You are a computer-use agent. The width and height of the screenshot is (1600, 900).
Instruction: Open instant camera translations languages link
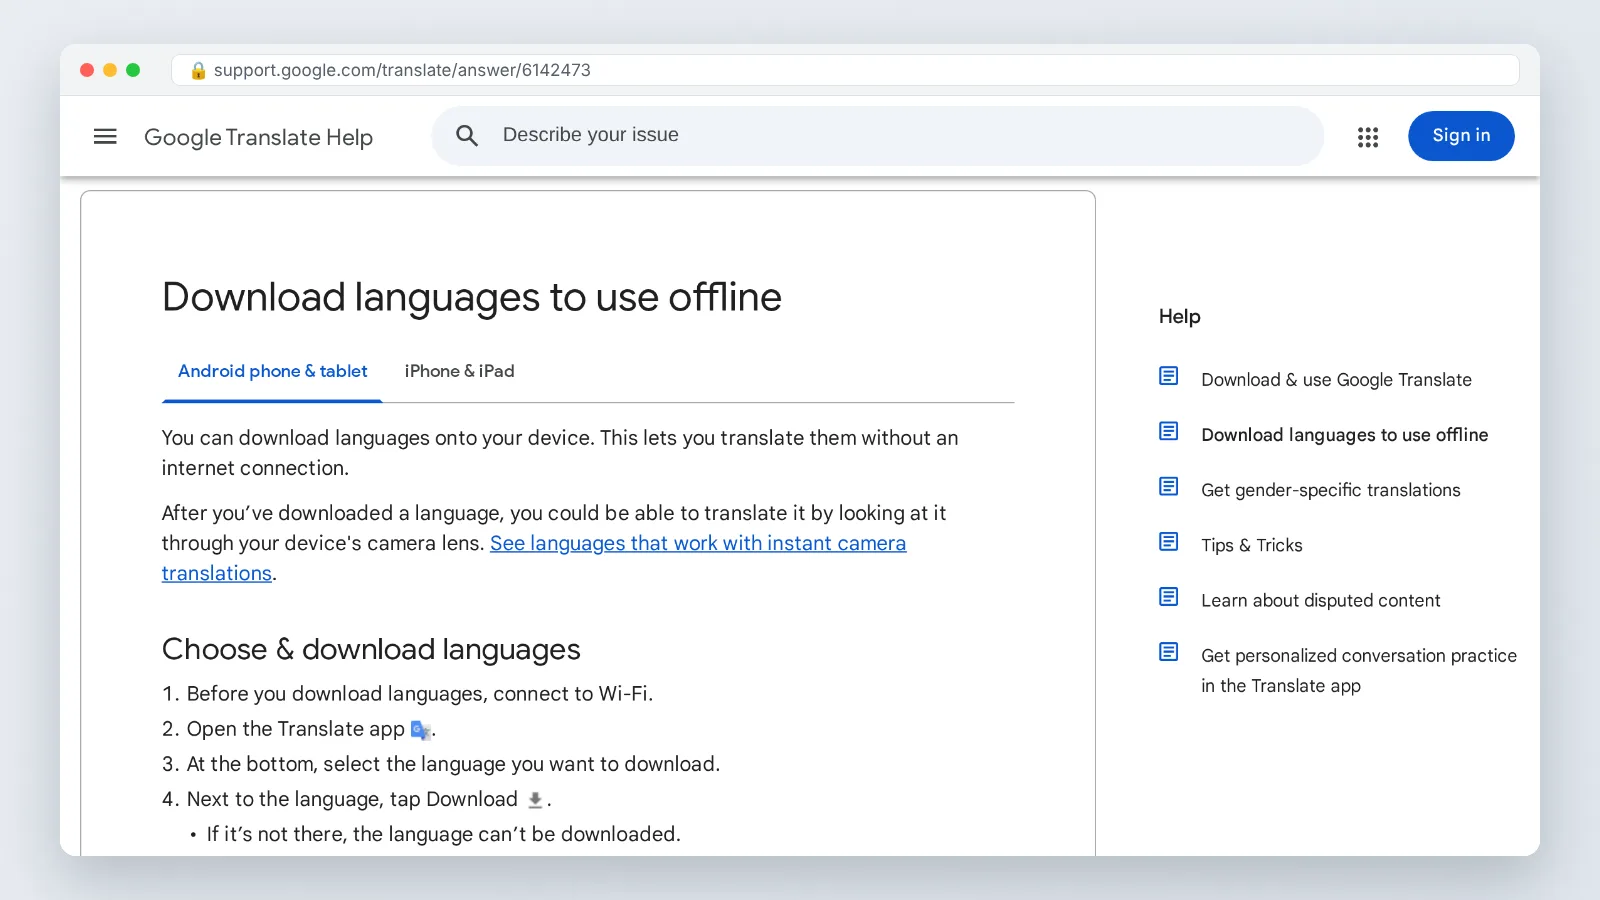coord(698,543)
